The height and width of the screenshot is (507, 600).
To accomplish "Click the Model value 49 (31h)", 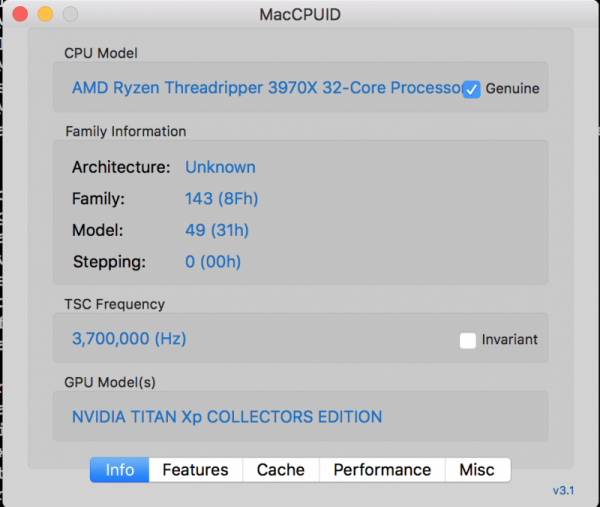I will pos(217,231).
